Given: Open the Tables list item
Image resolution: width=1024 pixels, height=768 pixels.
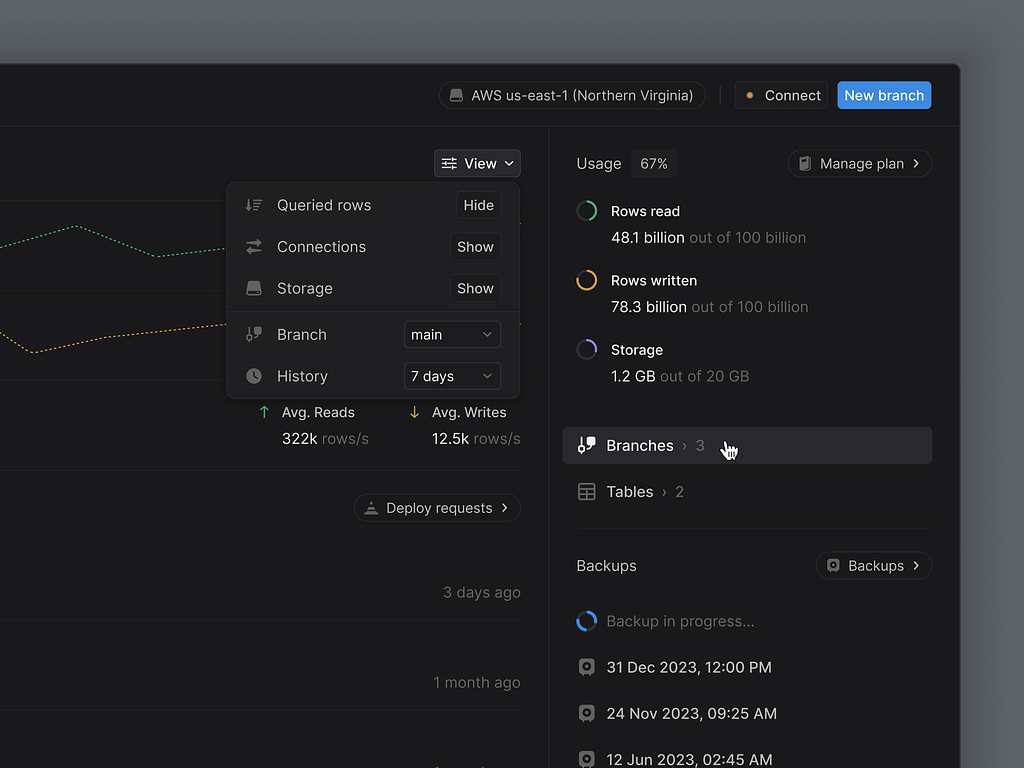Looking at the screenshot, I should (631, 492).
